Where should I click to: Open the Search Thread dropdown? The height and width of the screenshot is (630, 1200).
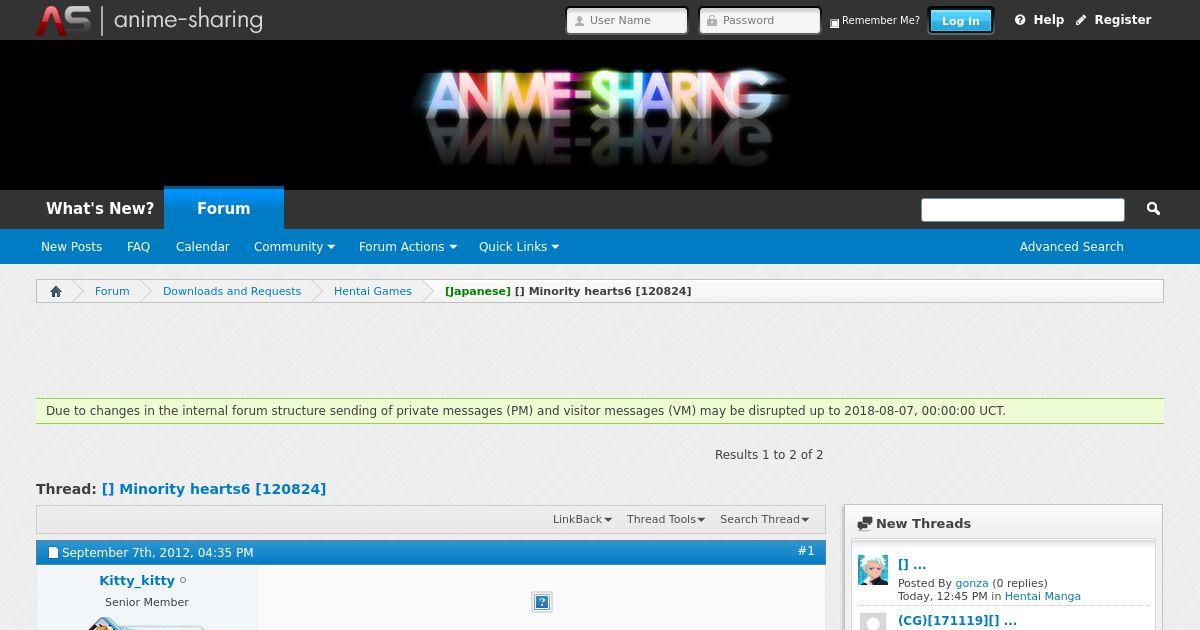pyautogui.click(x=765, y=519)
